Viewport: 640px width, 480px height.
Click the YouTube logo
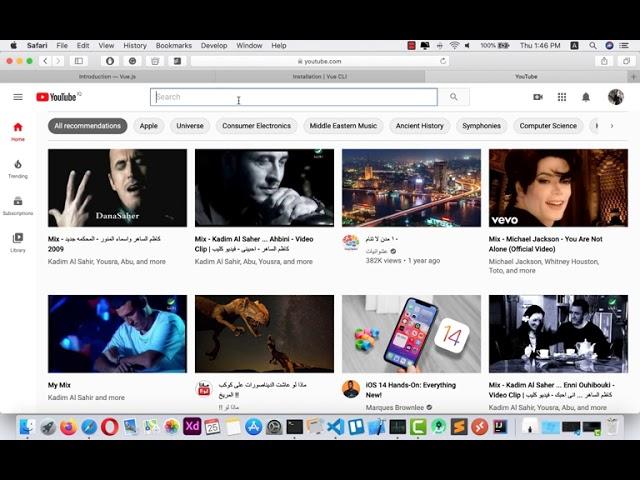click(58, 97)
